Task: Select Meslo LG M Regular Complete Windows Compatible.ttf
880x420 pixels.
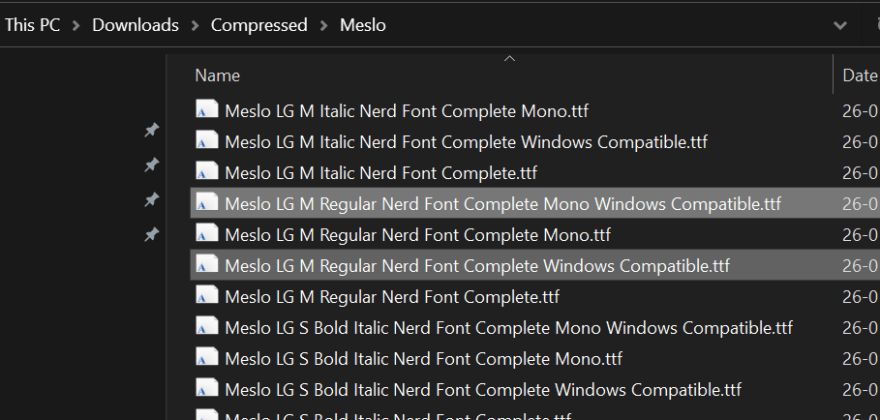Action: click(477, 265)
